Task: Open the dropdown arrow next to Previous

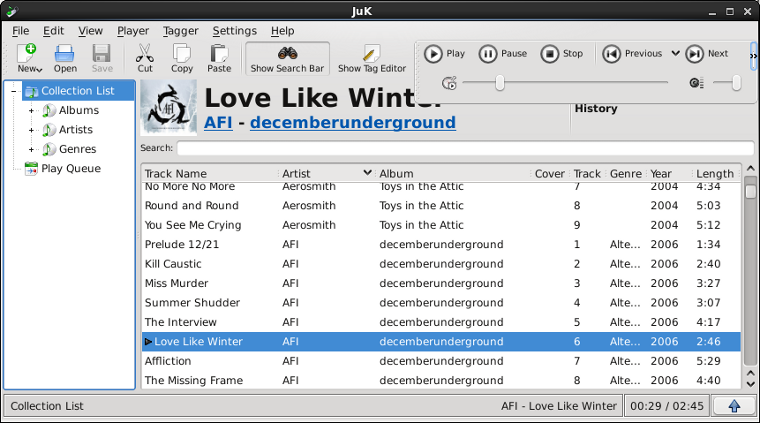Action: 675,54
